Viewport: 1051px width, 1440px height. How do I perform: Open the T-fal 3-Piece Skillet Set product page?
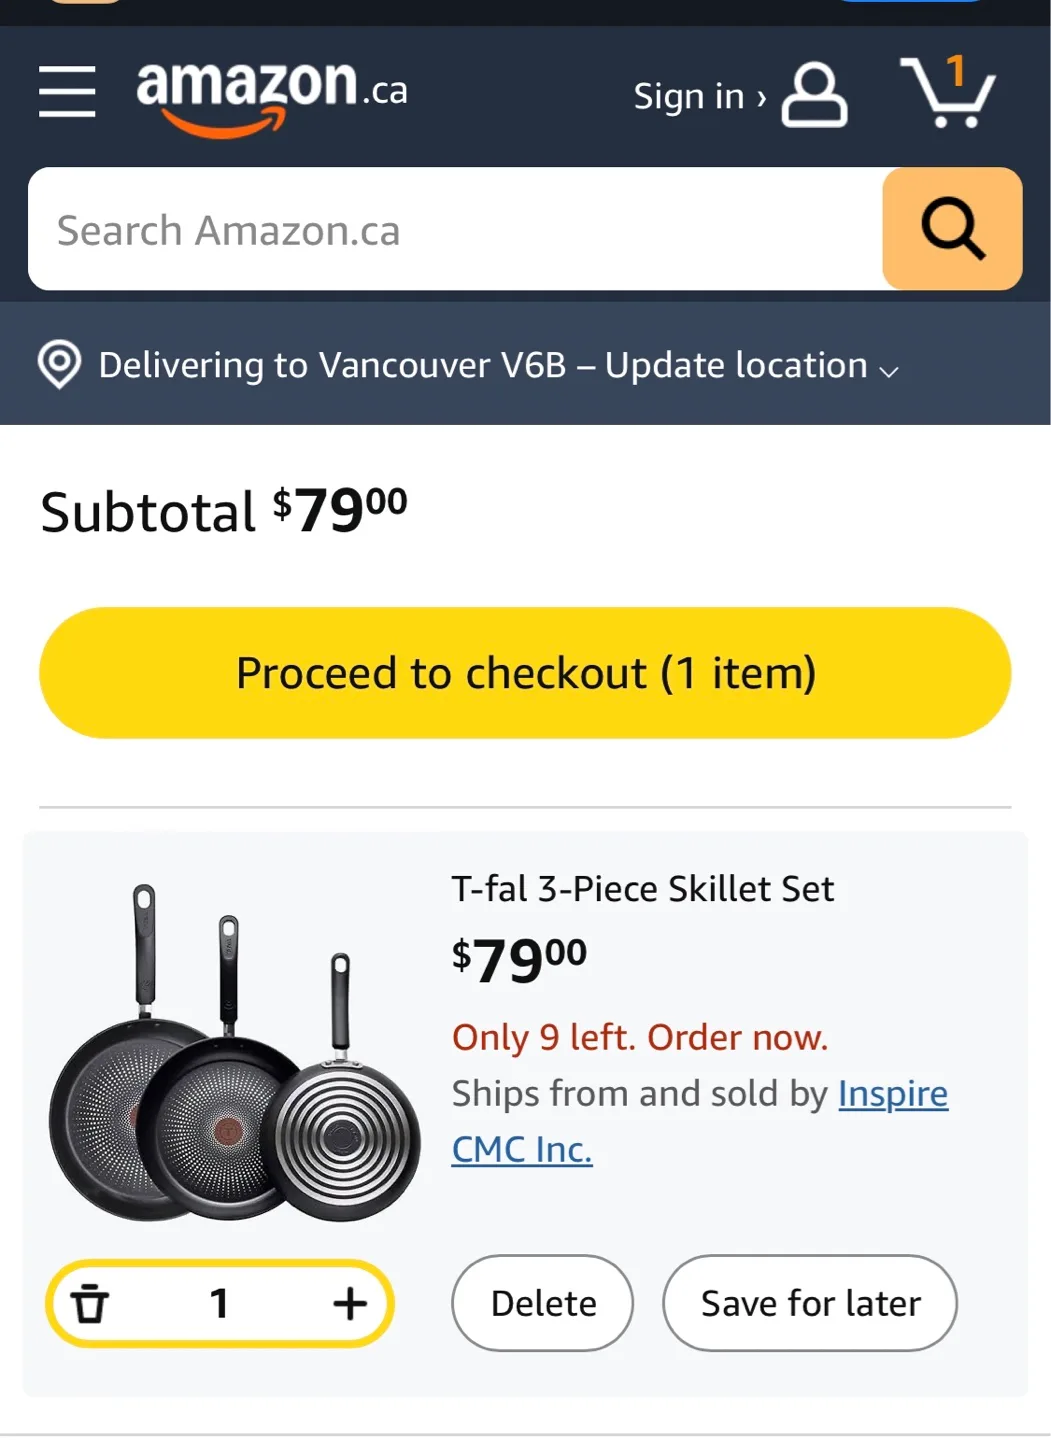pyautogui.click(x=643, y=888)
